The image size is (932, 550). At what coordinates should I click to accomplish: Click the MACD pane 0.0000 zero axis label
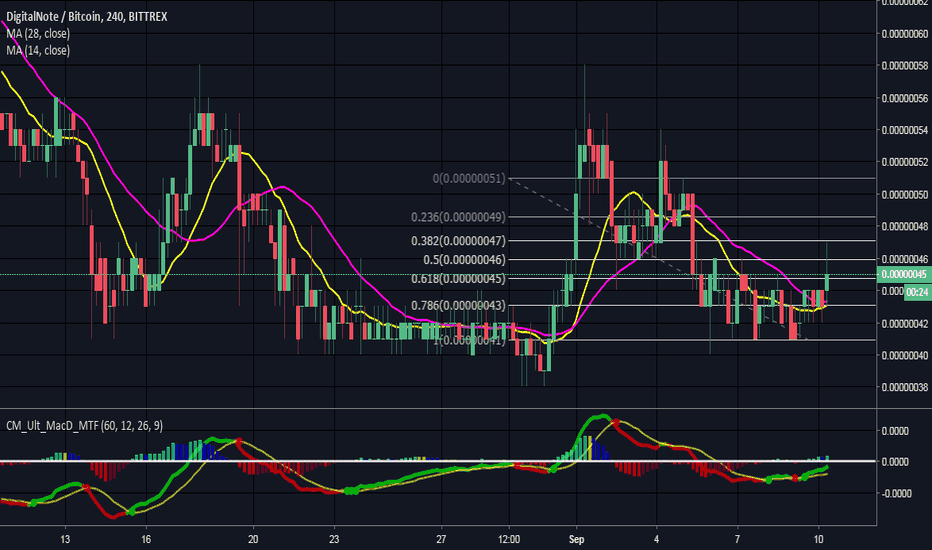(x=895, y=461)
